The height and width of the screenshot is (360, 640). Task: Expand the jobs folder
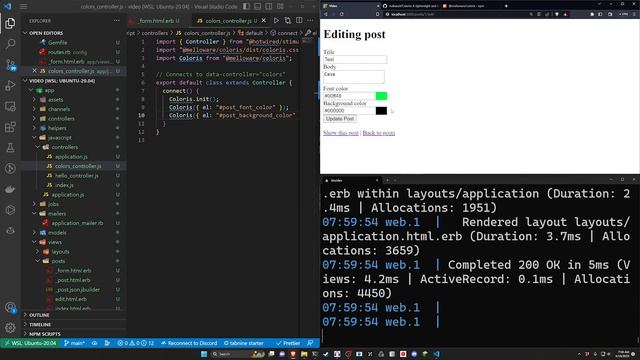click(53, 204)
